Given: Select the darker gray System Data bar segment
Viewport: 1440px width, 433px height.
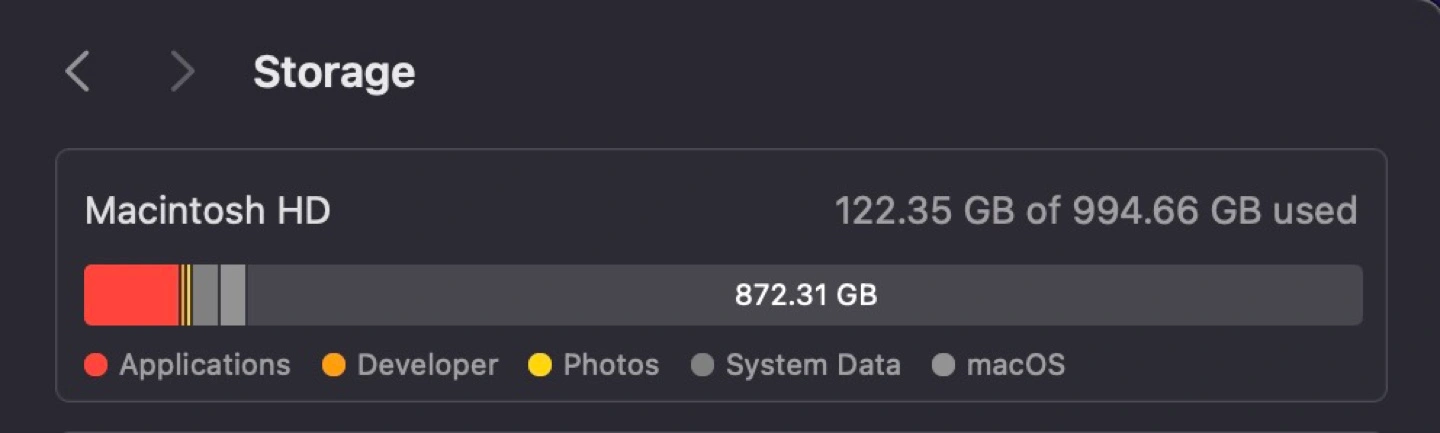Looking at the screenshot, I should (x=205, y=295).
